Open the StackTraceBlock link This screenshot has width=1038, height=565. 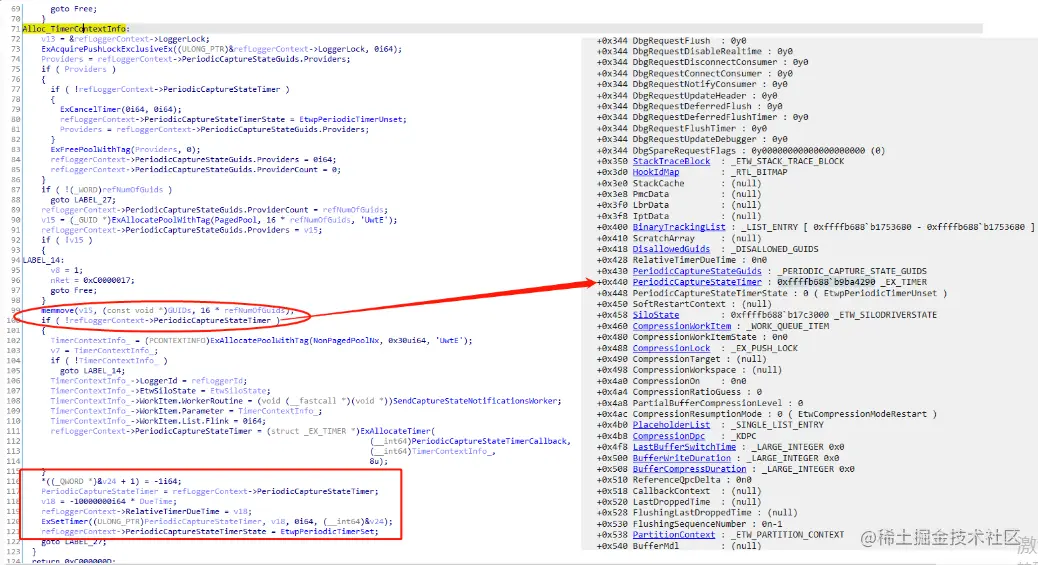[x=671, y=161]
